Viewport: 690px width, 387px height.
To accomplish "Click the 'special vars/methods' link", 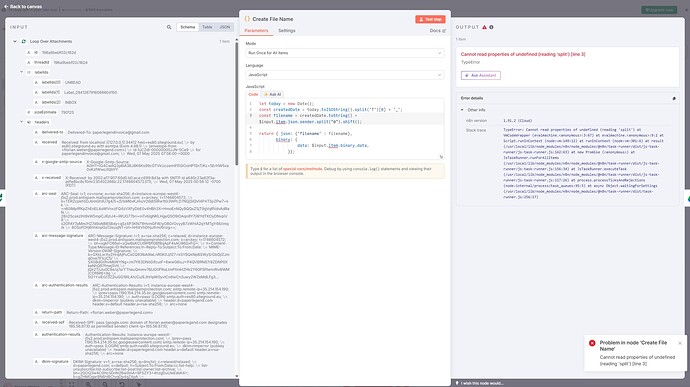I will tap(302, 169).
